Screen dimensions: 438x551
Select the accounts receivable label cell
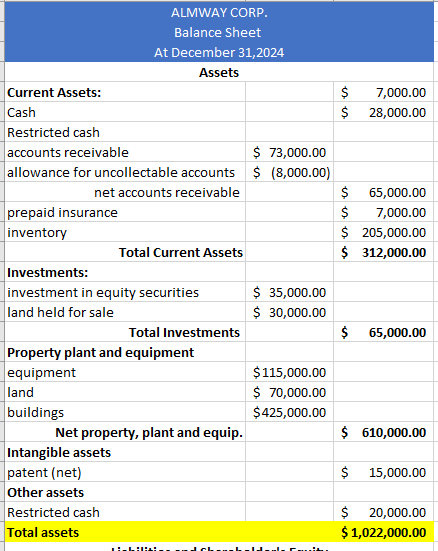[x=125, y=153]
